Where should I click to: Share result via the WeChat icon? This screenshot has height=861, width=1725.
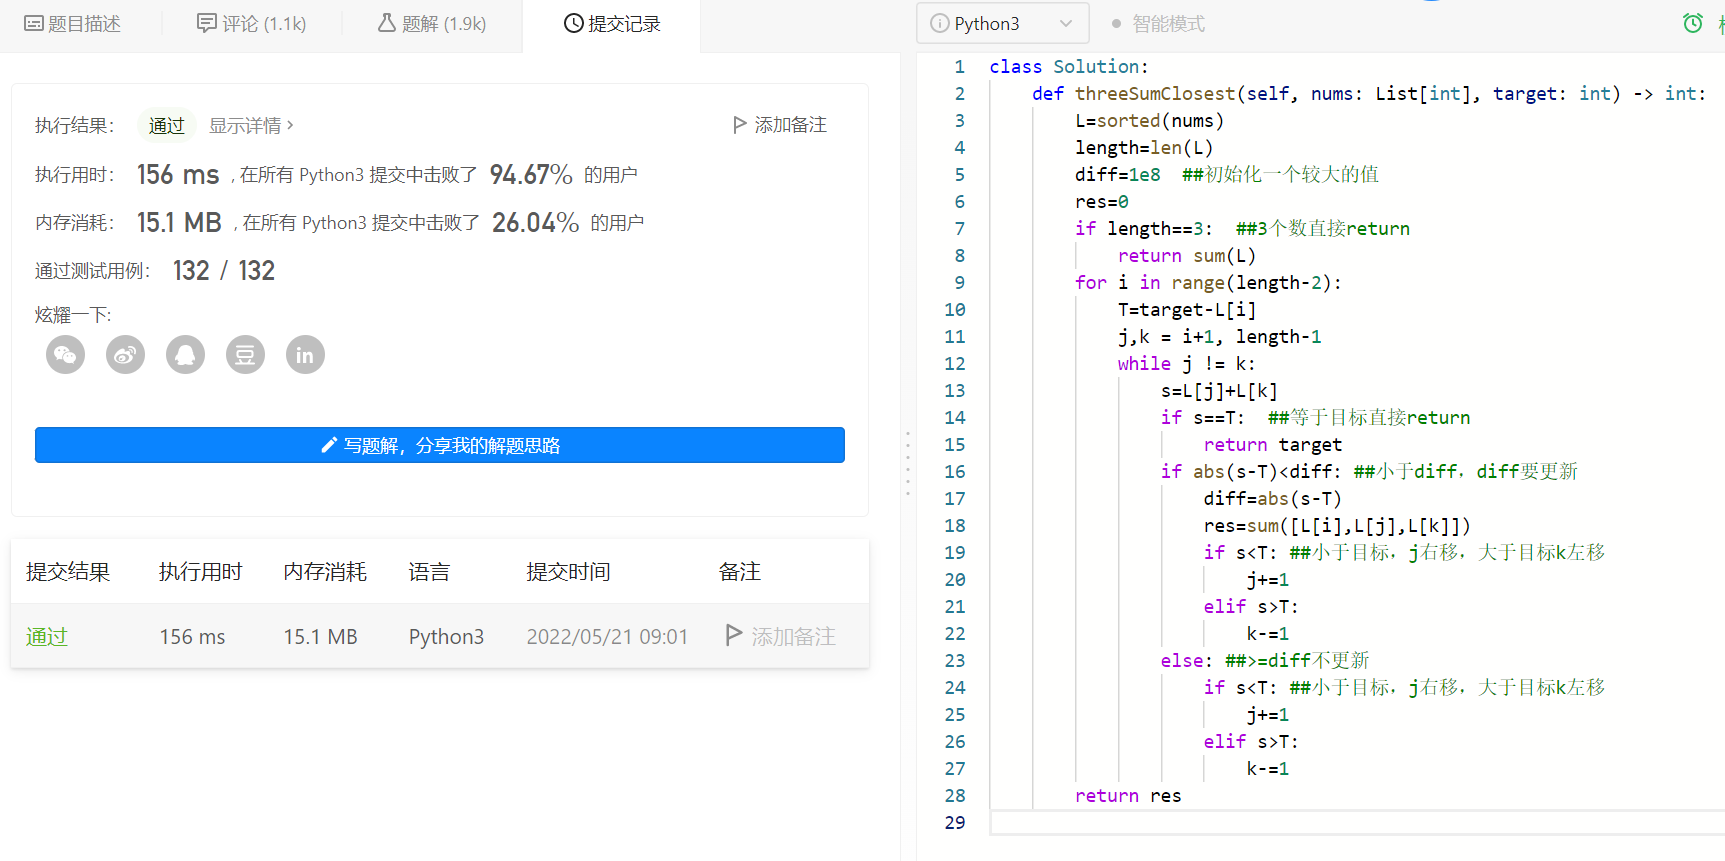tap(66, 355)
